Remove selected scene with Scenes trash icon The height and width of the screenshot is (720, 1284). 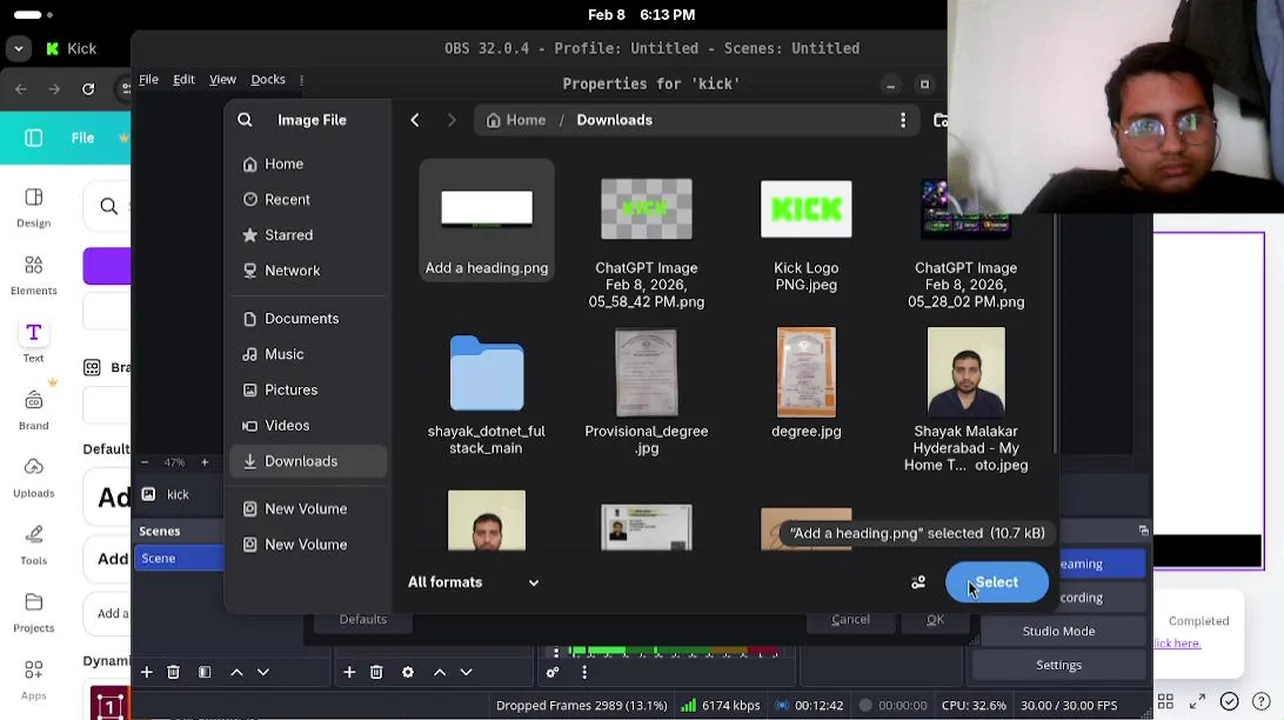(x=173, y=672)
